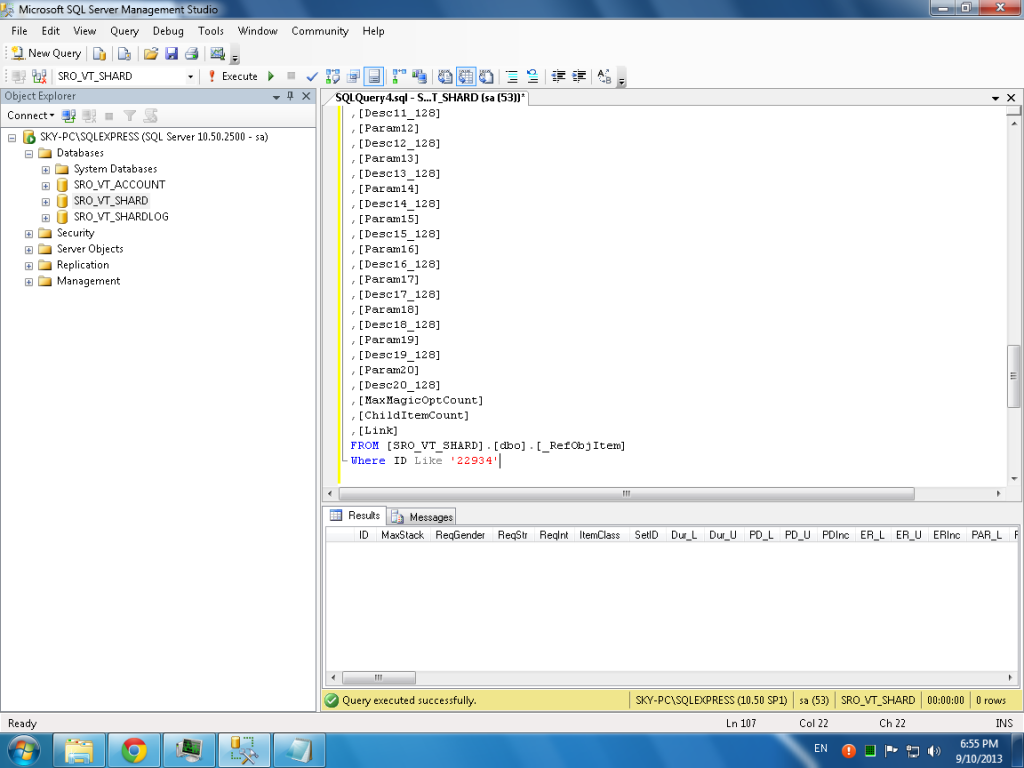Comment out the selected lines
The height and width of the screenshot is (768, 1024).
pyautogui.click(x=512, y=76)
